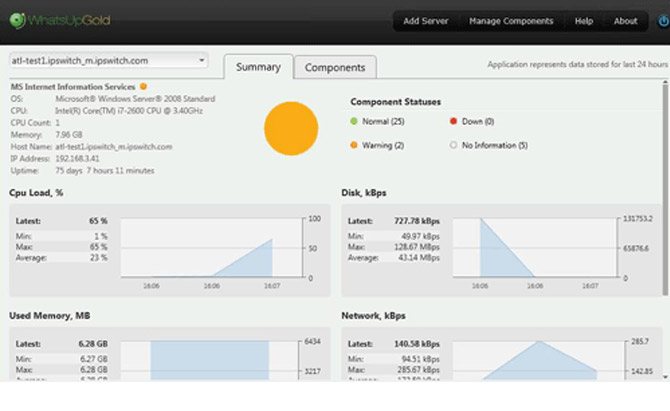Click the OS value Microsoft Windows Server 2008
This screenshot has width=670, height=411.
[x=135, y=99]
